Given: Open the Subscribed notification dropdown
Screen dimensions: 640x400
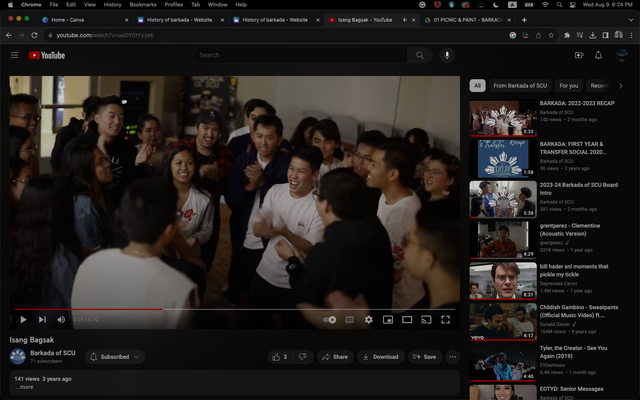Looking at the screenshot, I should tap(115, 356).
